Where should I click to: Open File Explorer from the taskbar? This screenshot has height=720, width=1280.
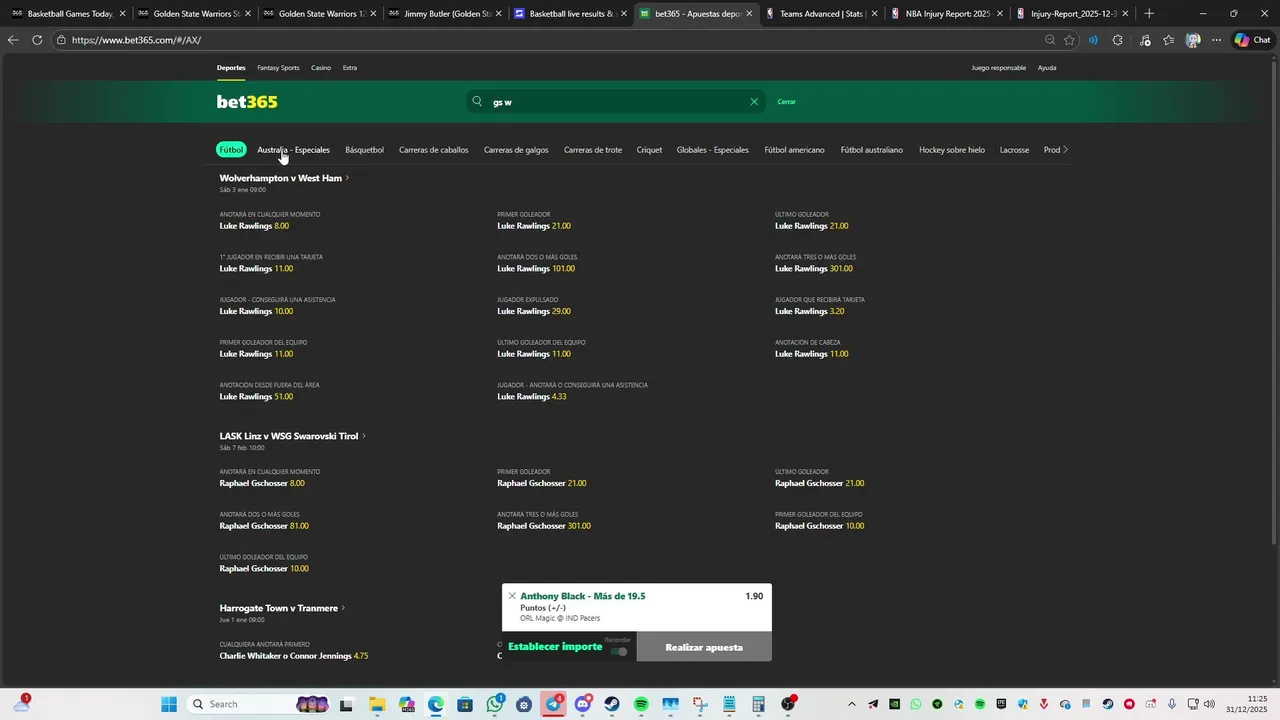tap(377, 704)
